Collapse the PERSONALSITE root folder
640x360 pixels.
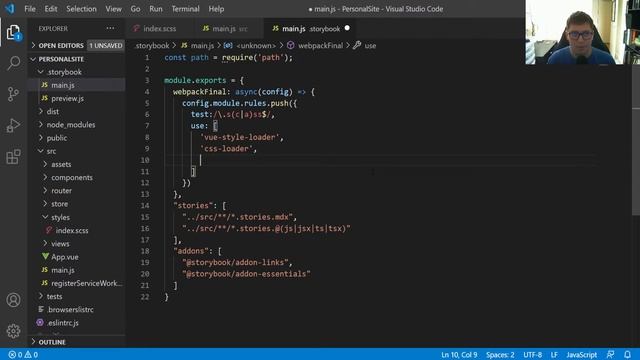(76, 59)
